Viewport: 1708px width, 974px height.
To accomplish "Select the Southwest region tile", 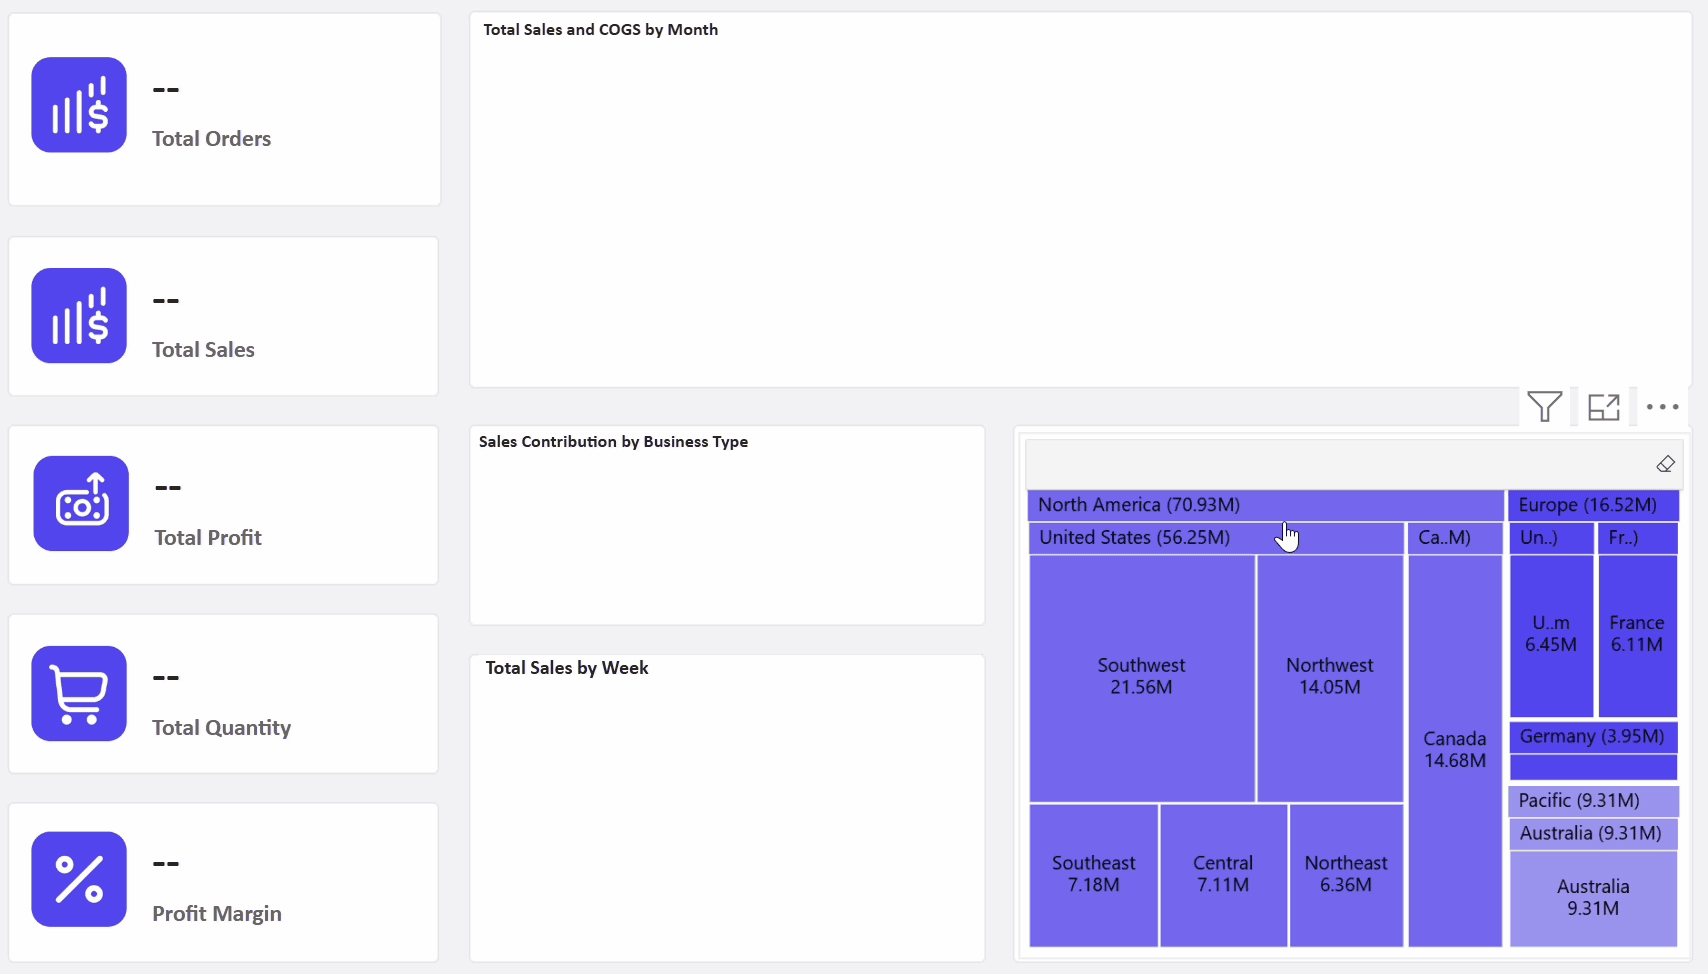I will [1141, 677].
